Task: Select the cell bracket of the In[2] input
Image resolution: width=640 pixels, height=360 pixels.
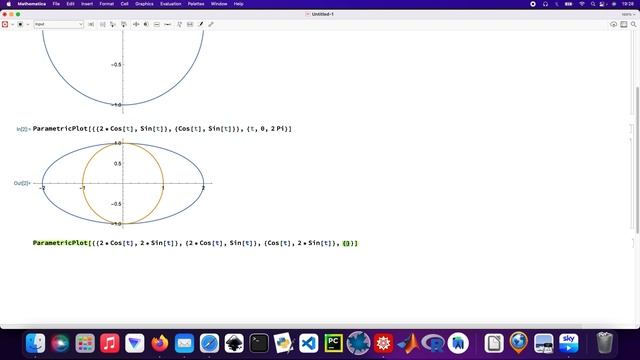Action: click(x=631, y=129)
